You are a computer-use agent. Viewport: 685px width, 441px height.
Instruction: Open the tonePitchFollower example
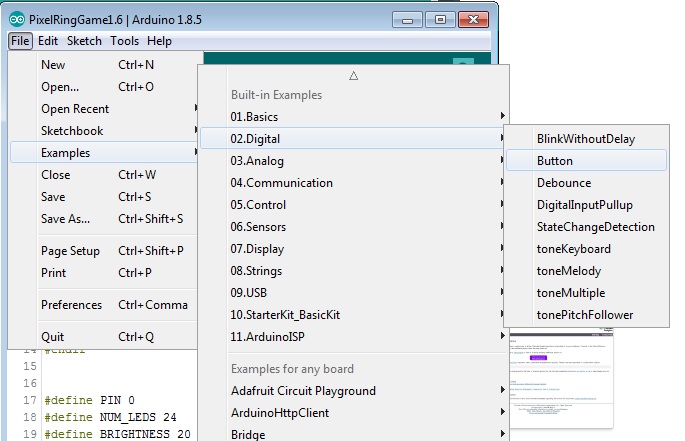tap(586, 315)
